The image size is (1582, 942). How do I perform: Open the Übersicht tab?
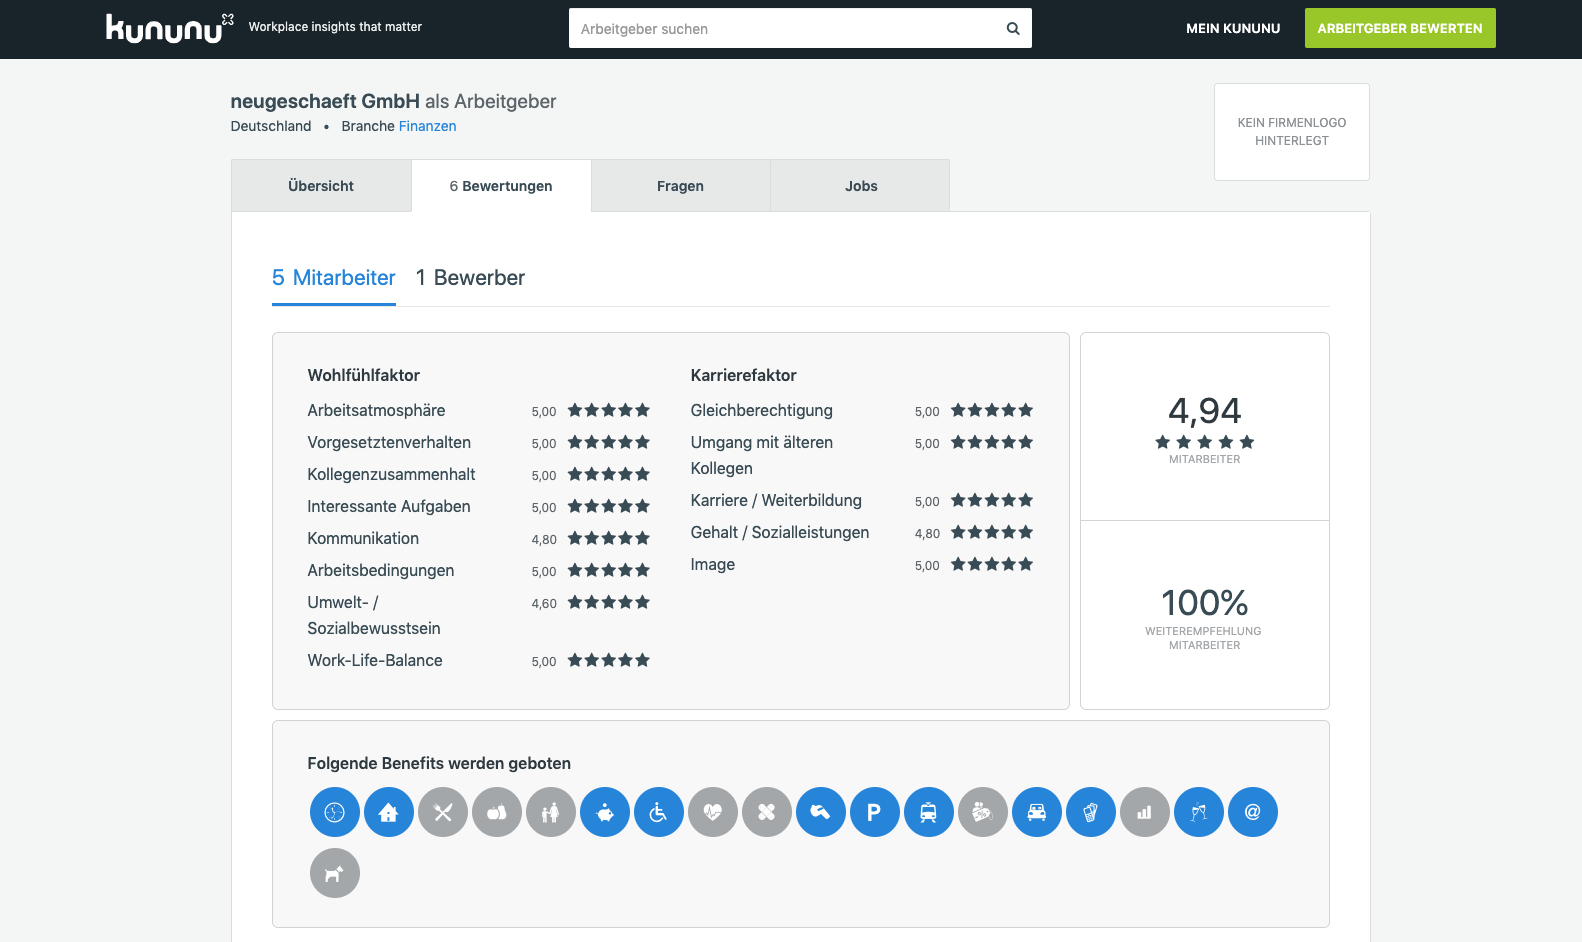tap(321, 186)
